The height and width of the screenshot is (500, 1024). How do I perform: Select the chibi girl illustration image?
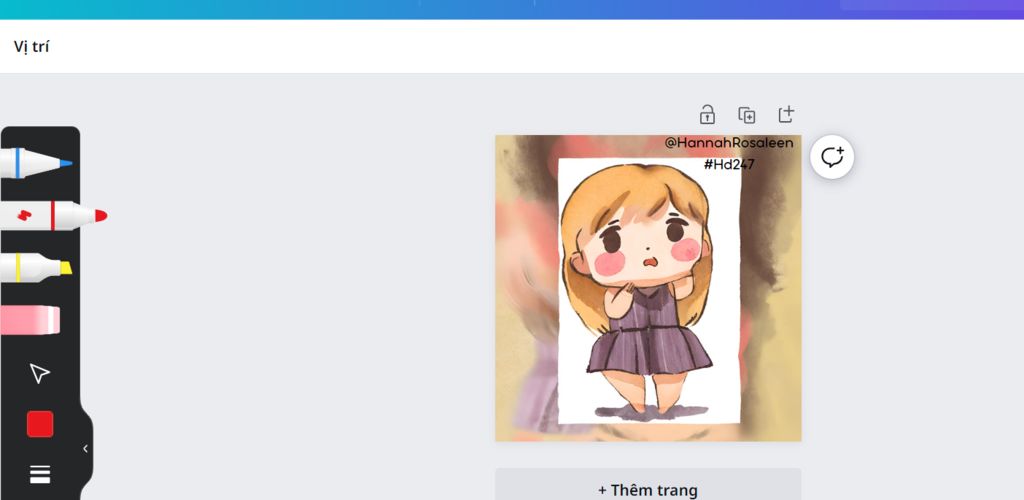click(x=649, y=291)
